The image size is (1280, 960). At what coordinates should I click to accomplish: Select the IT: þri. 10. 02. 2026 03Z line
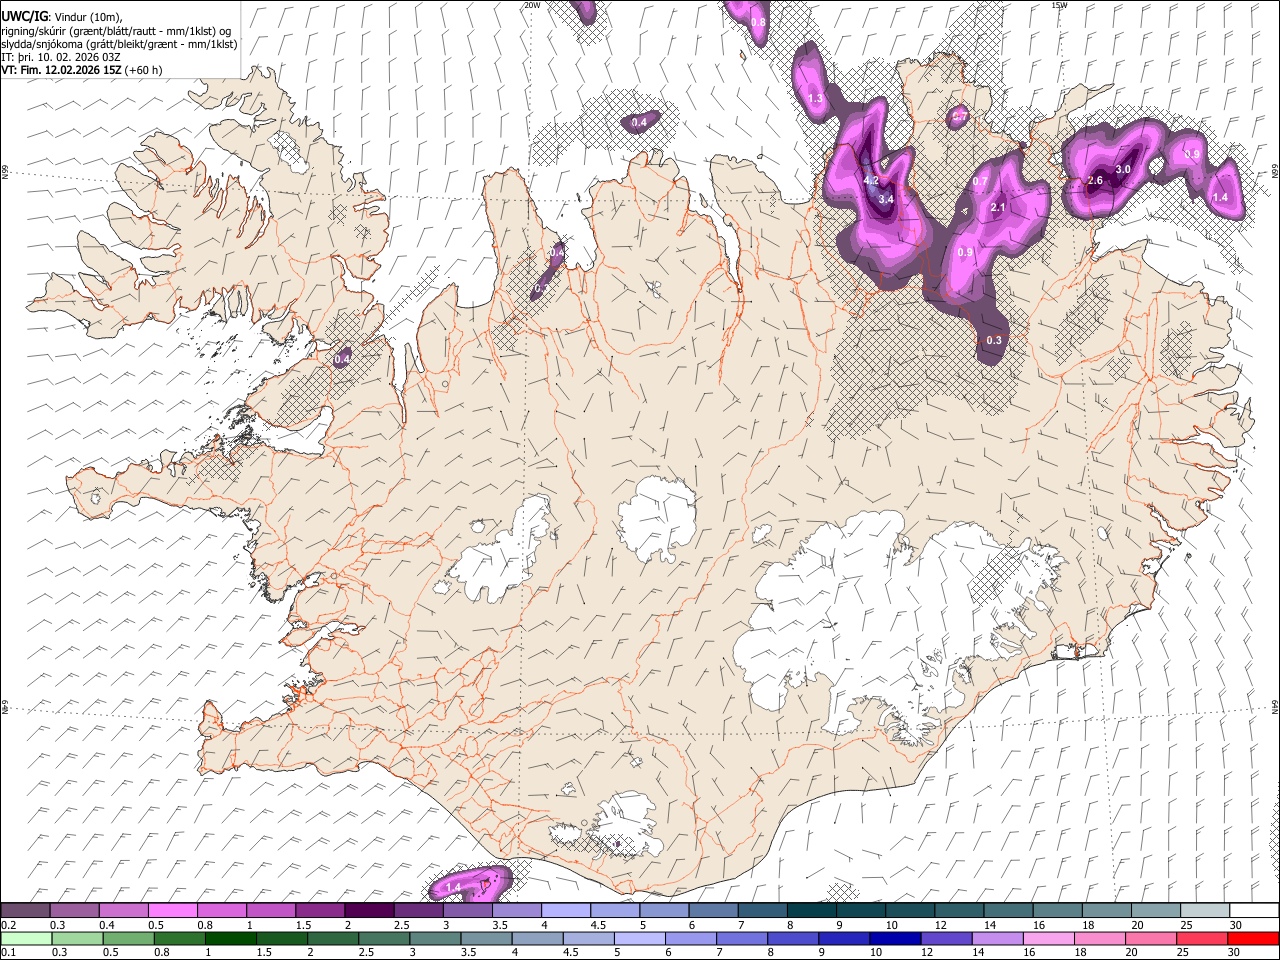61,57
